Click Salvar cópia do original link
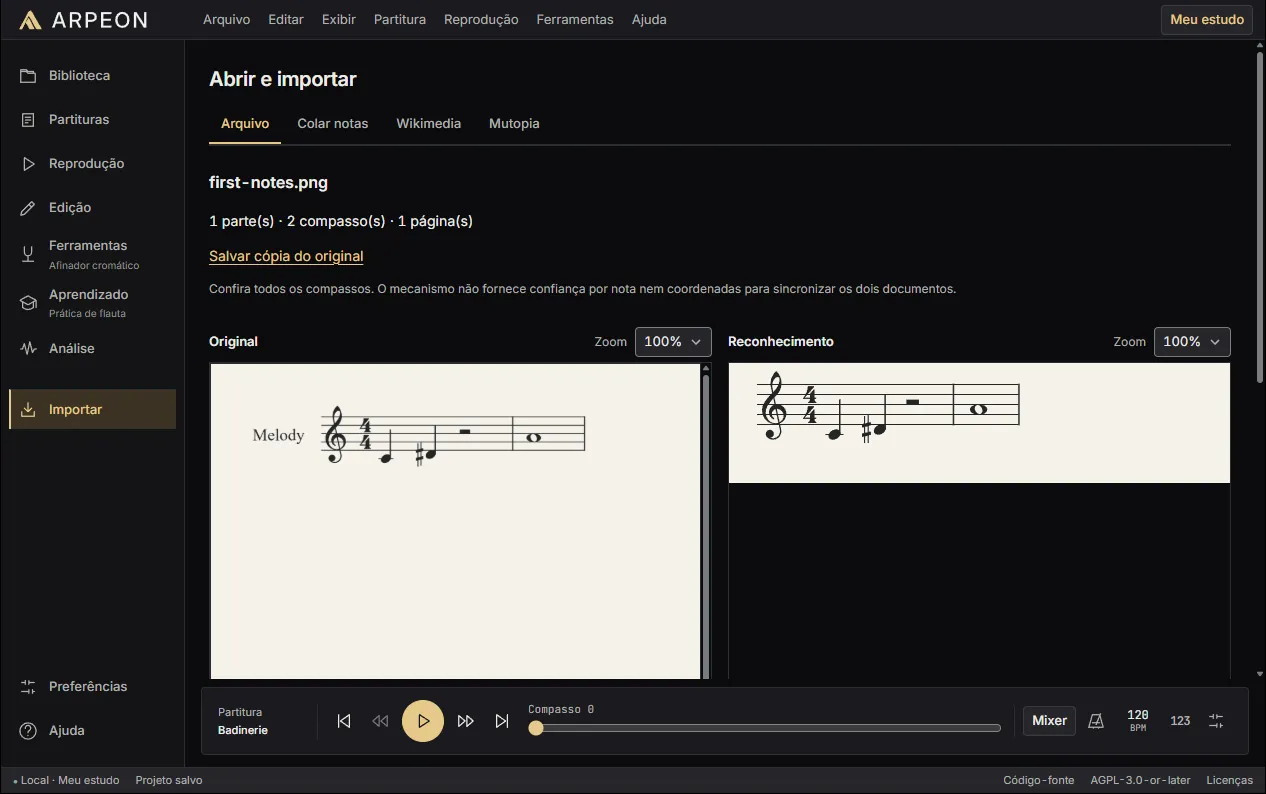This screenshot has width=1266, height=794. 286,257
